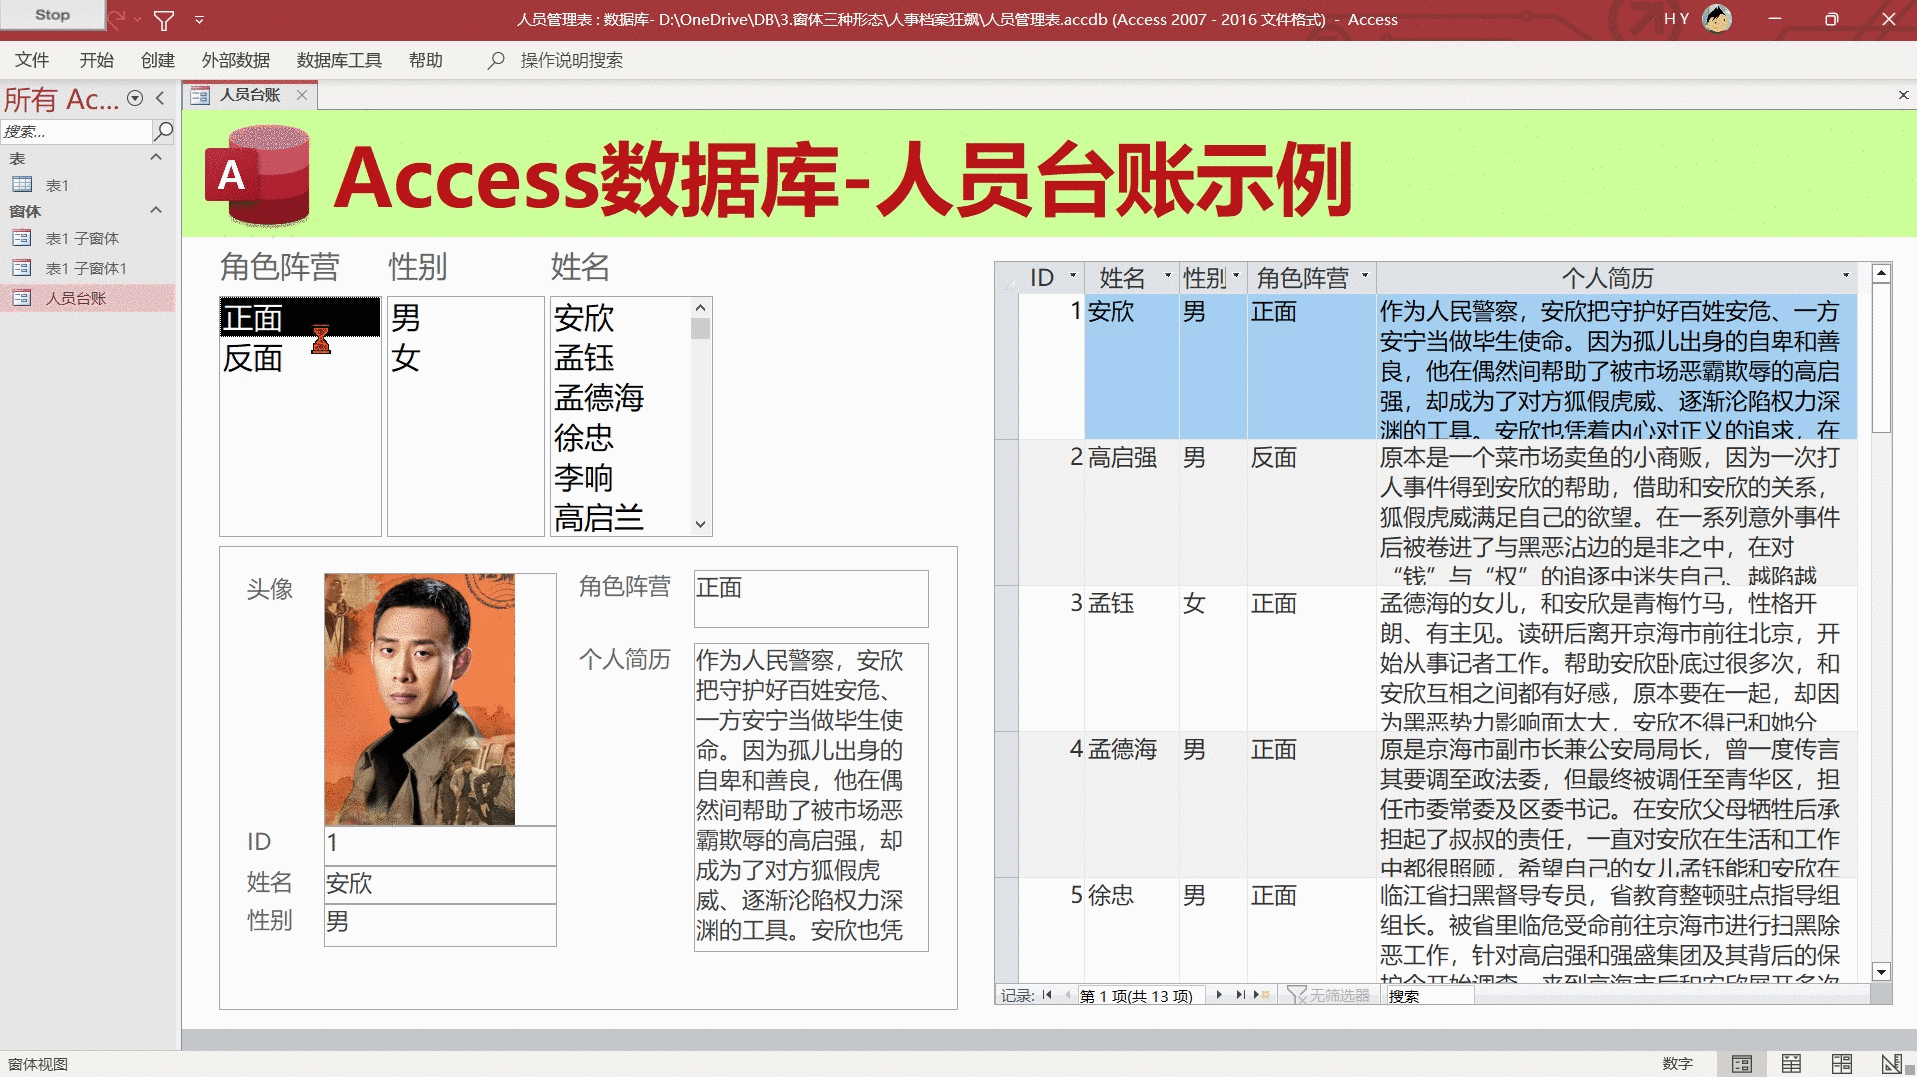The image size is (1917, 1077).
Task: Click the Access logo icon in form header
Action: click(257, 176)
